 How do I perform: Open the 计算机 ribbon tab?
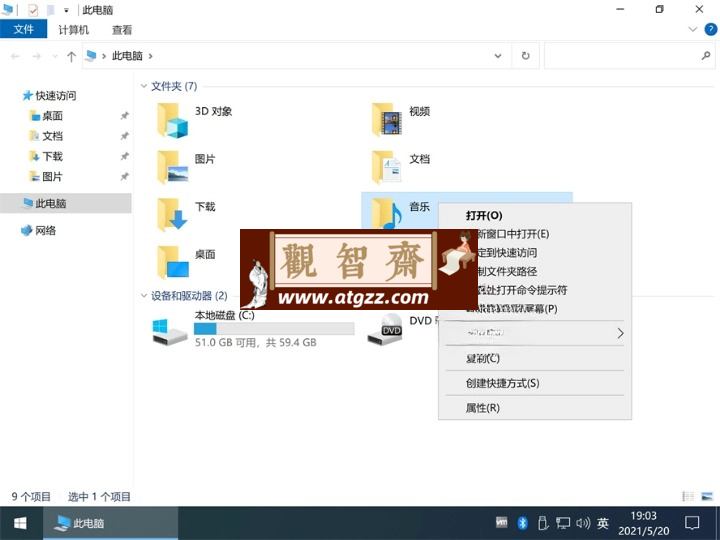point(73,30)
